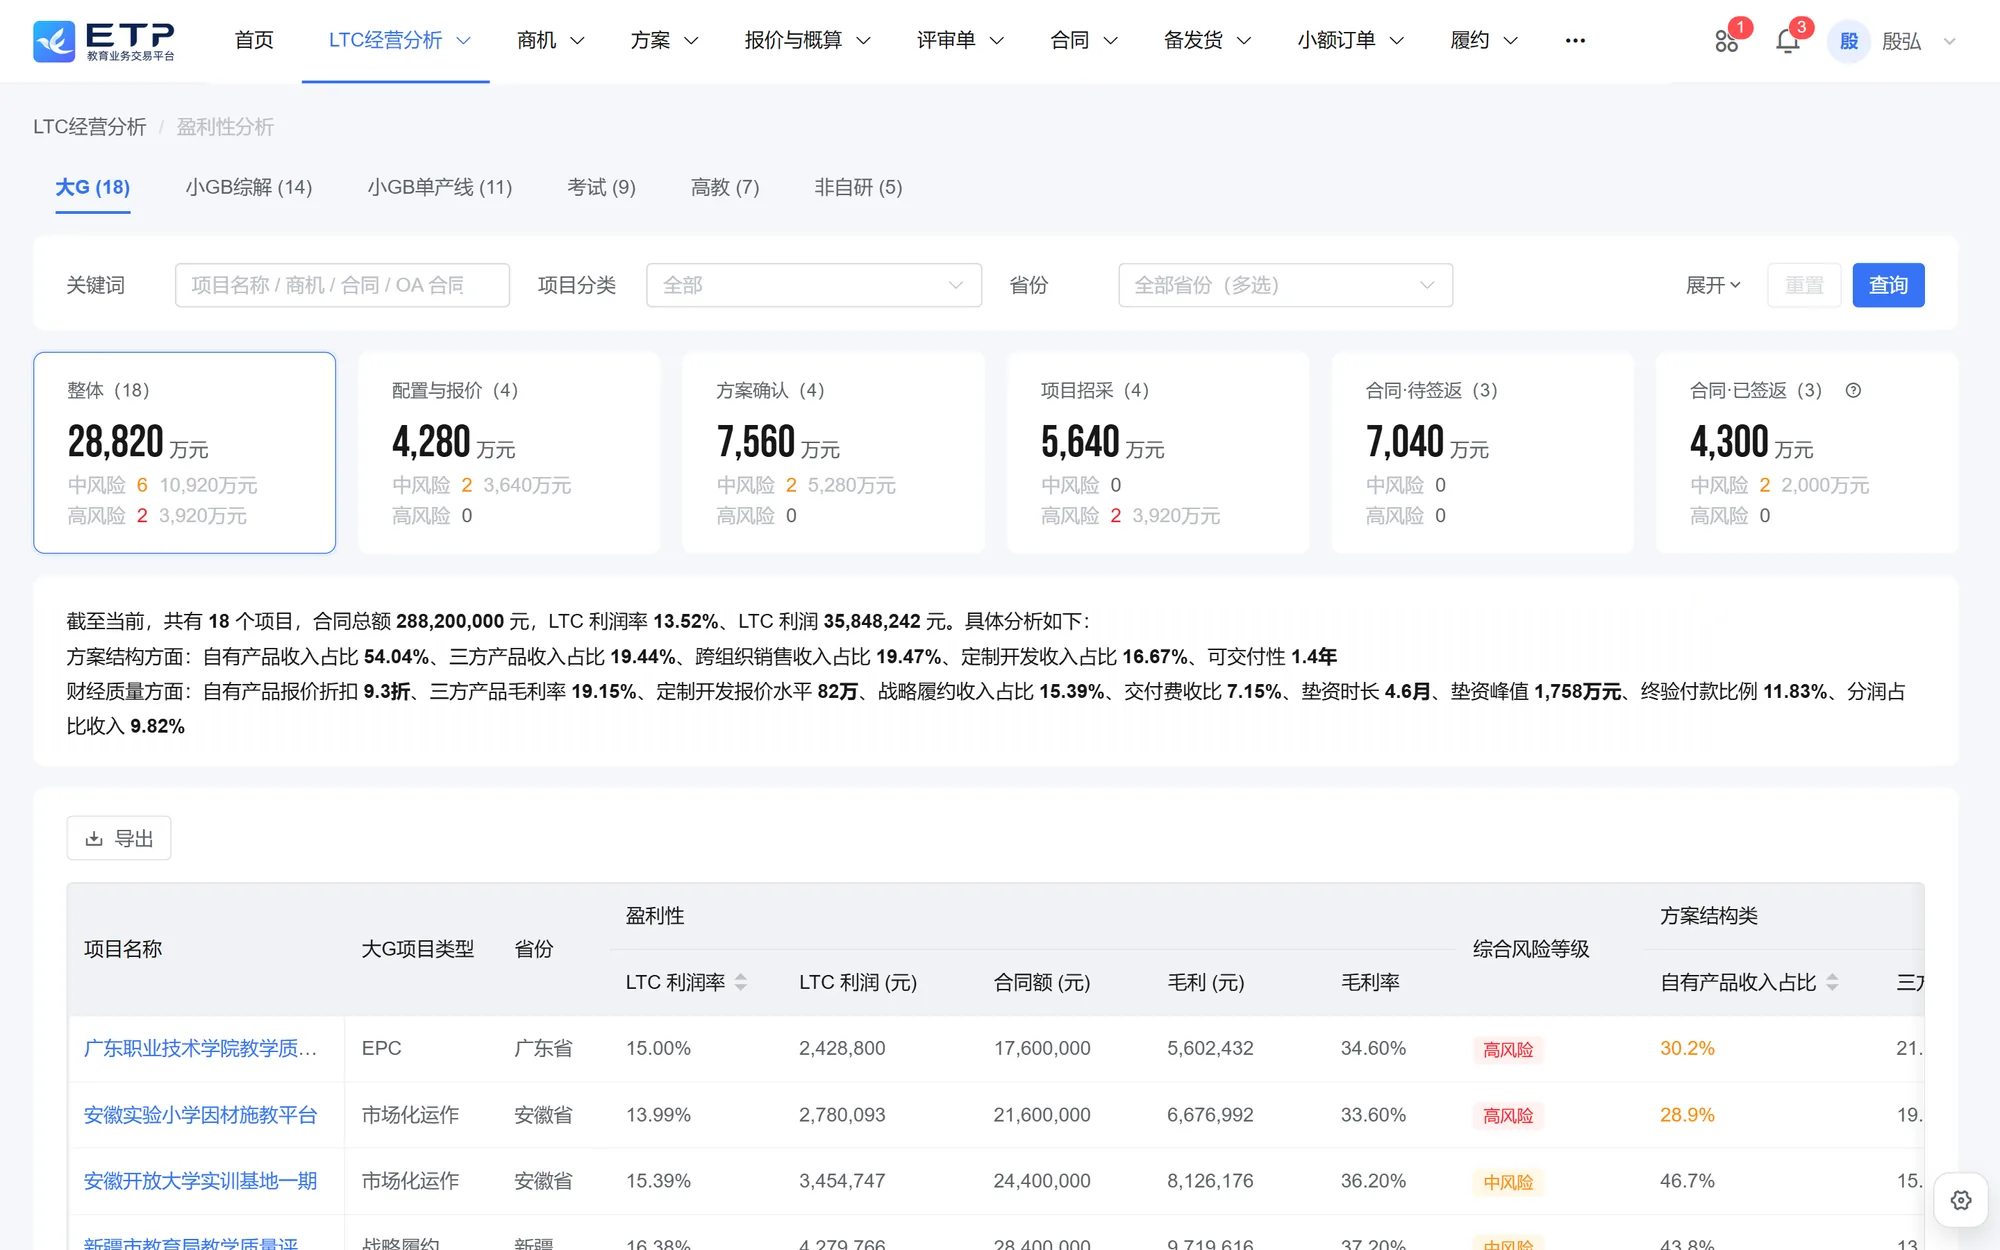Click the ETP platform logo
2000x1250 pixels.
point(104,41)
